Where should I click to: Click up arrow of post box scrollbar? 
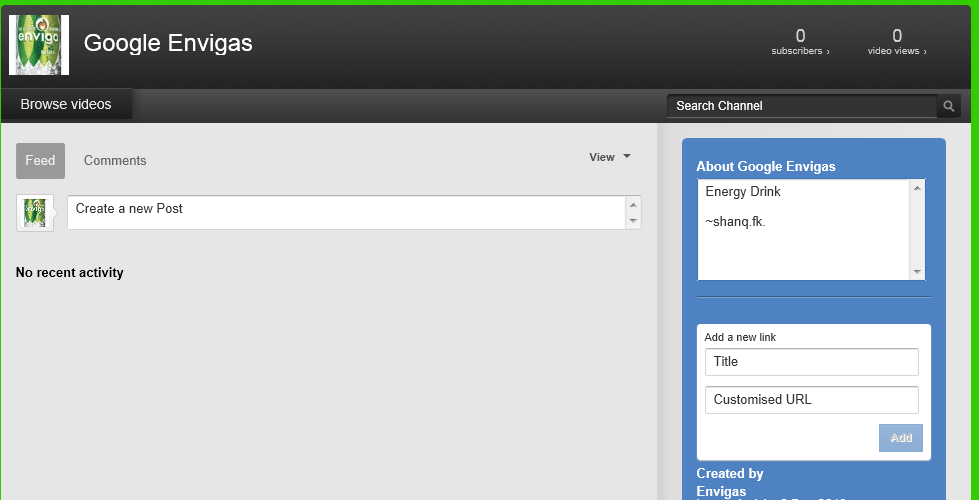pyautogui.click(x=634, y=205)
